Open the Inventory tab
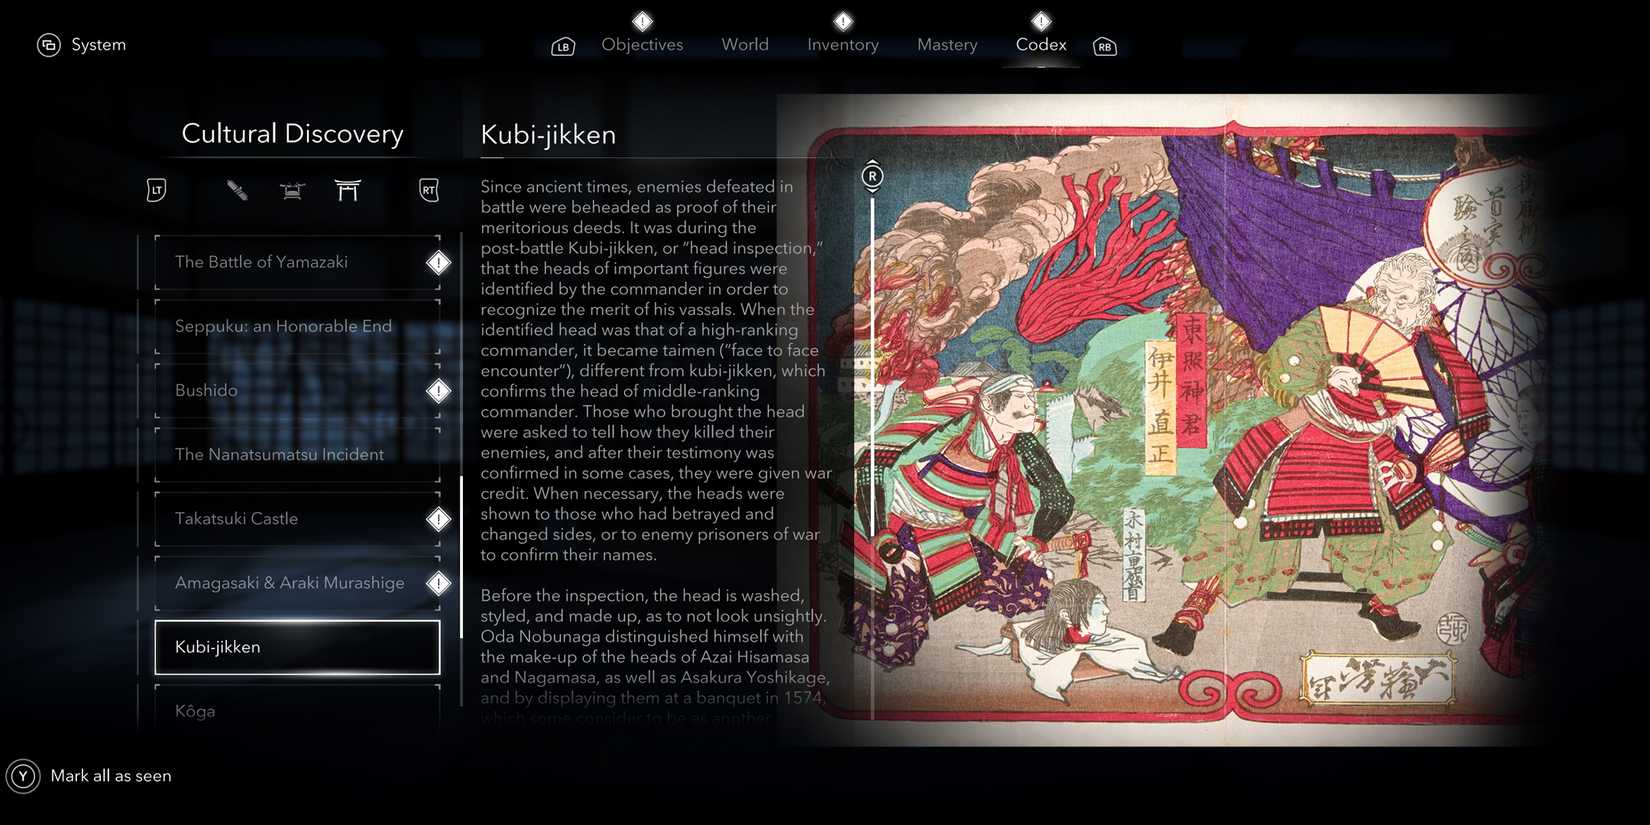 (x=843, y=45)
